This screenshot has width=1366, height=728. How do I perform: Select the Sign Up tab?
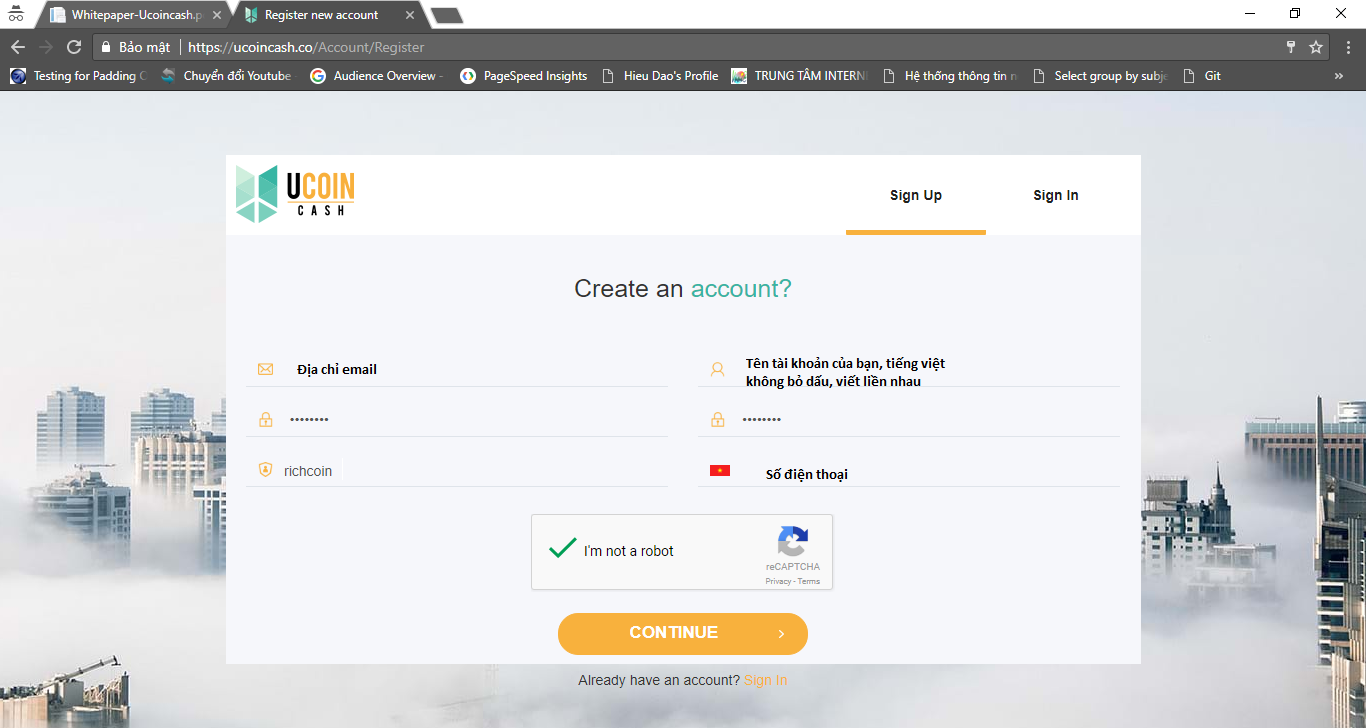click(915, 195)
